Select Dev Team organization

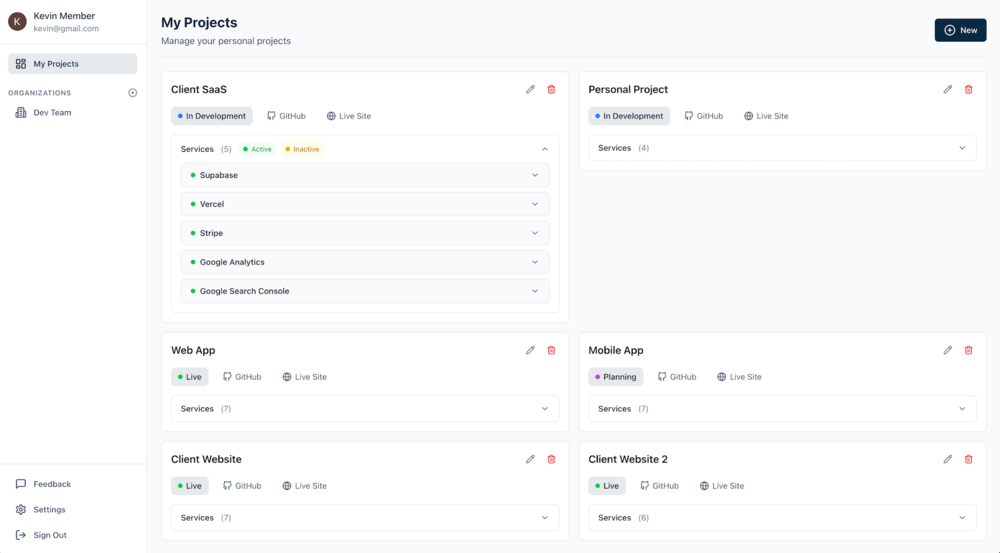pyautogui.click(x=52, y=113)
